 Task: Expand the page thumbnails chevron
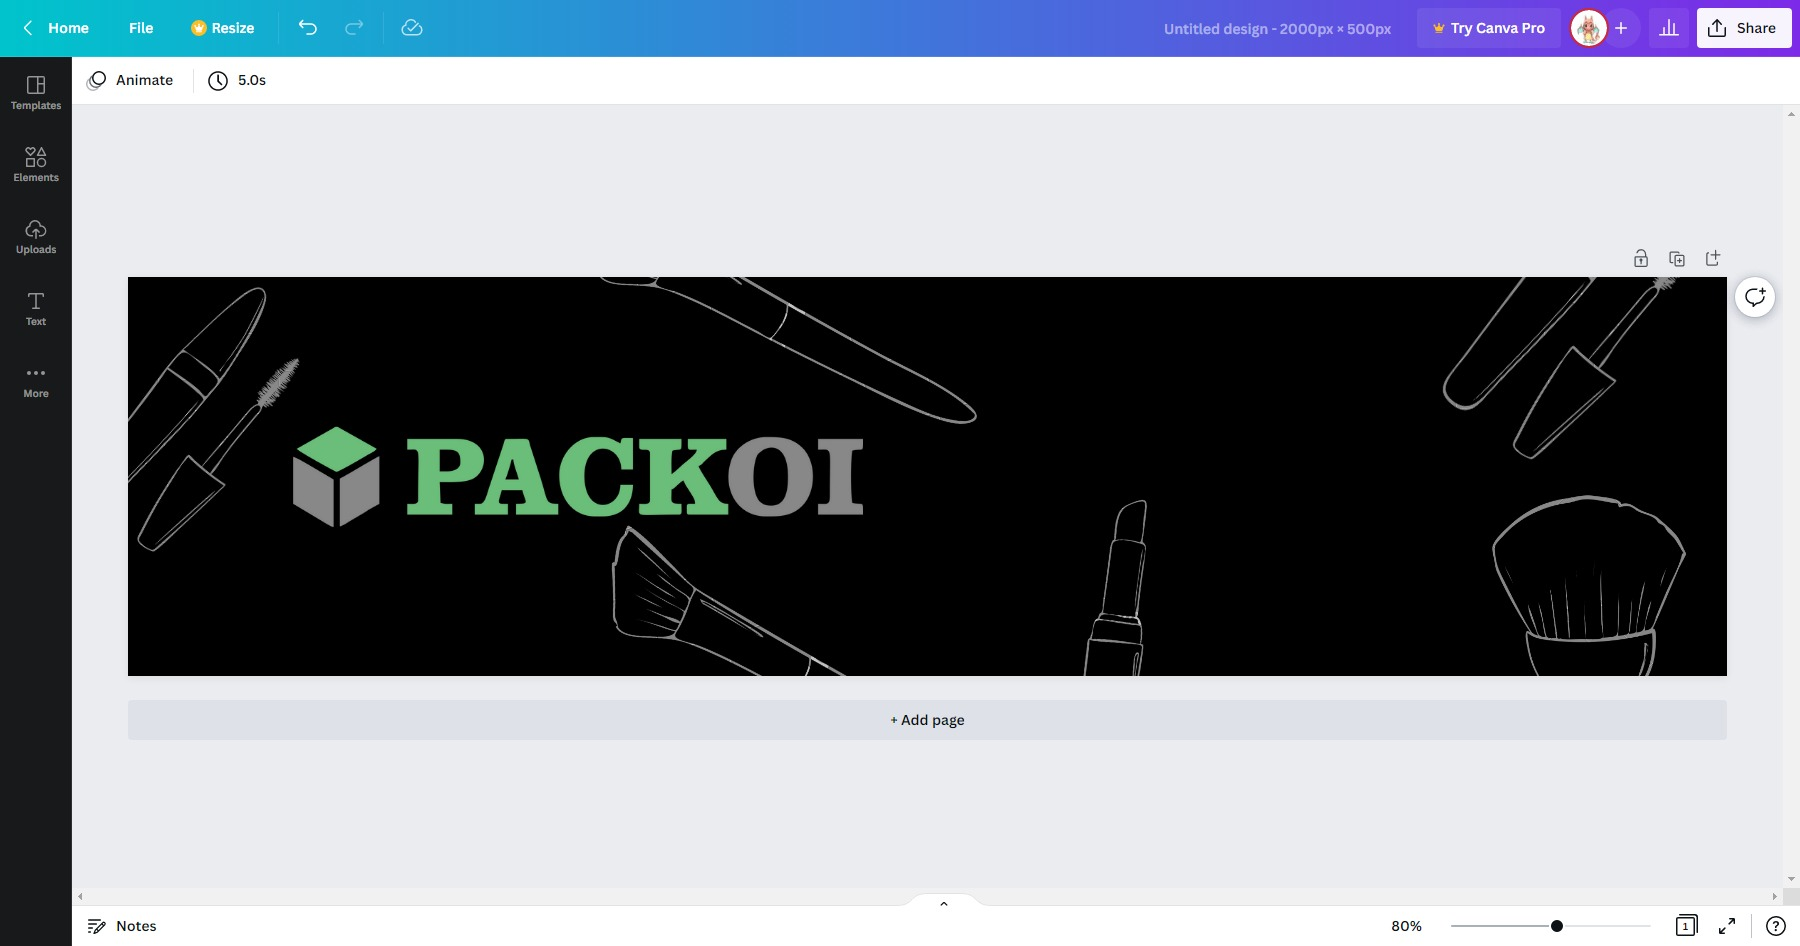(943, 903)
